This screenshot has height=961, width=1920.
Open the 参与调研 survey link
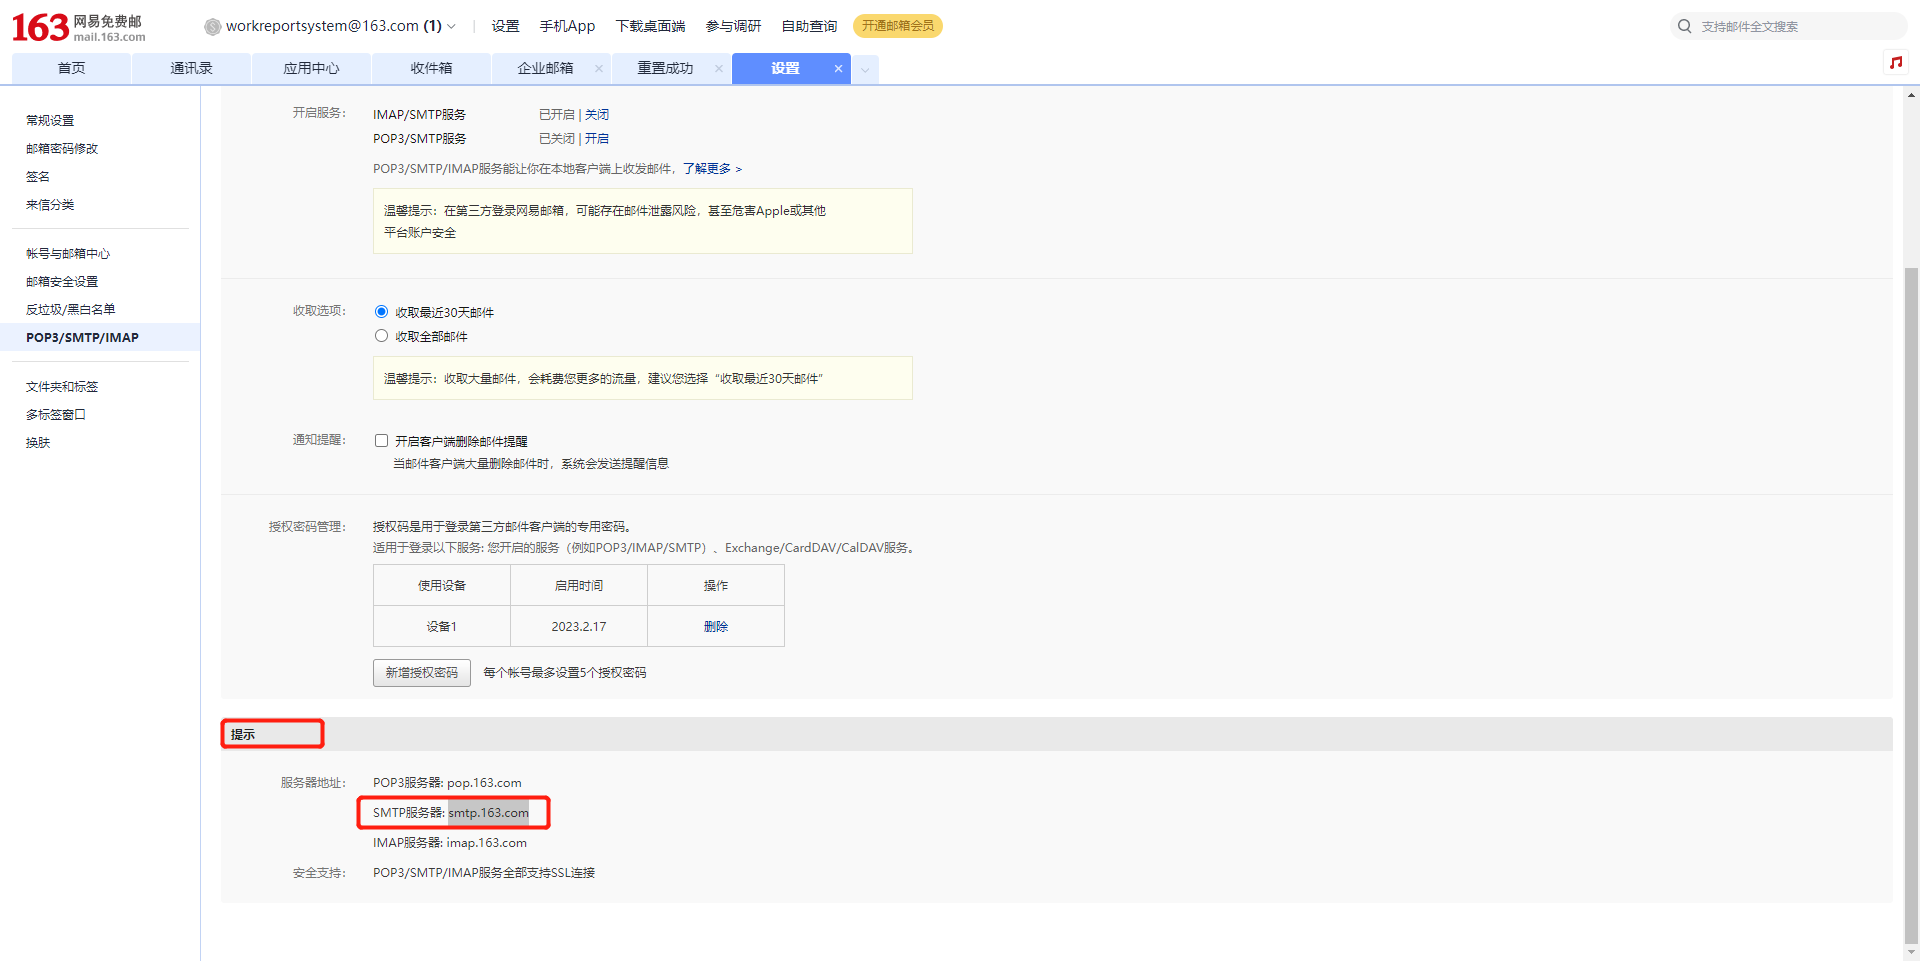click(x=733, y=26)
